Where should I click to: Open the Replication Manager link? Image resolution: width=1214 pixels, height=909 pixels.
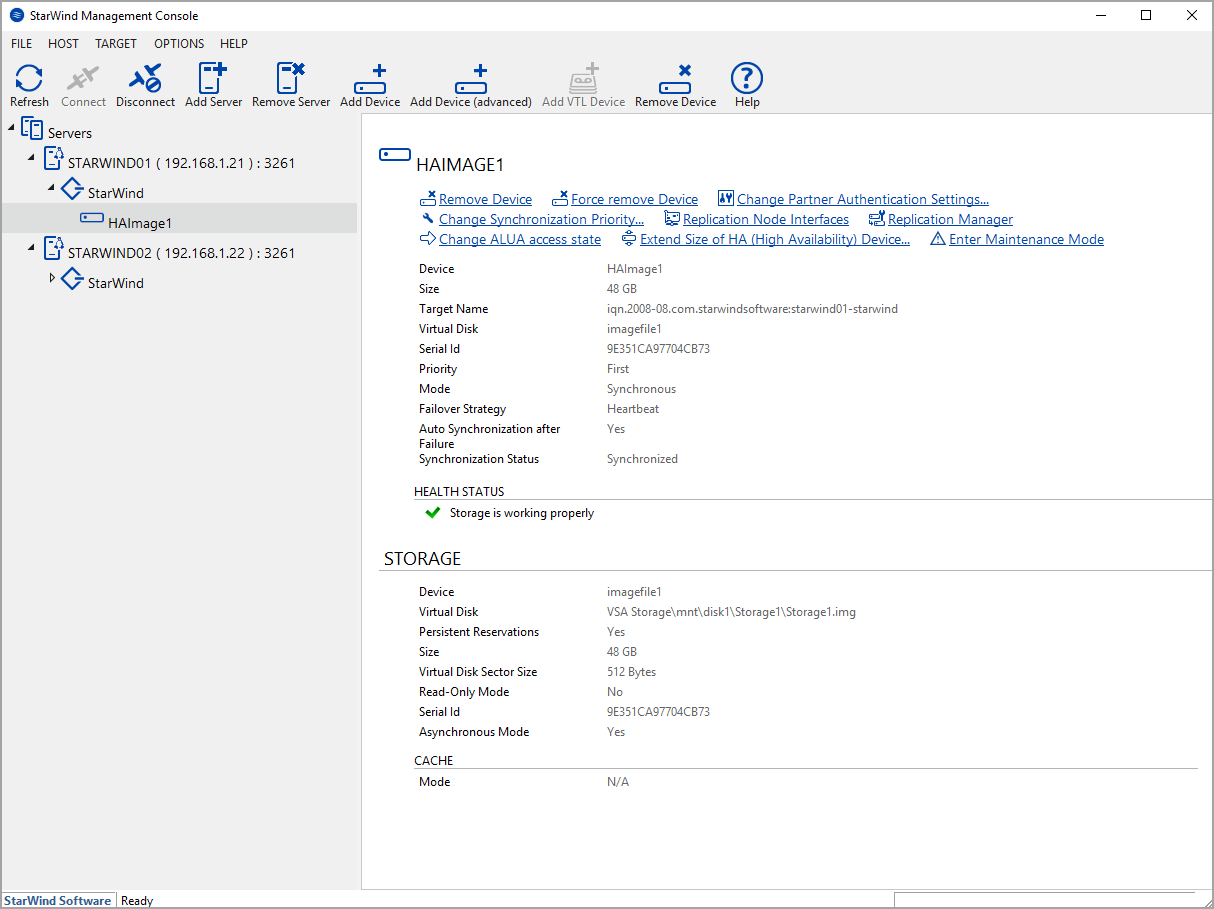pyautogui.click(x=950, y=219)
